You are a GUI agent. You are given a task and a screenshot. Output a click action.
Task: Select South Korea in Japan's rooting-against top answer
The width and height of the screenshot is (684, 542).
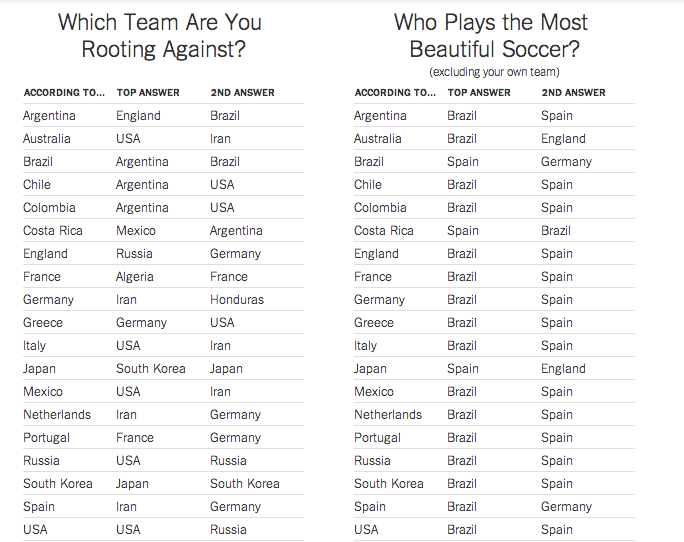coord(151,369)
